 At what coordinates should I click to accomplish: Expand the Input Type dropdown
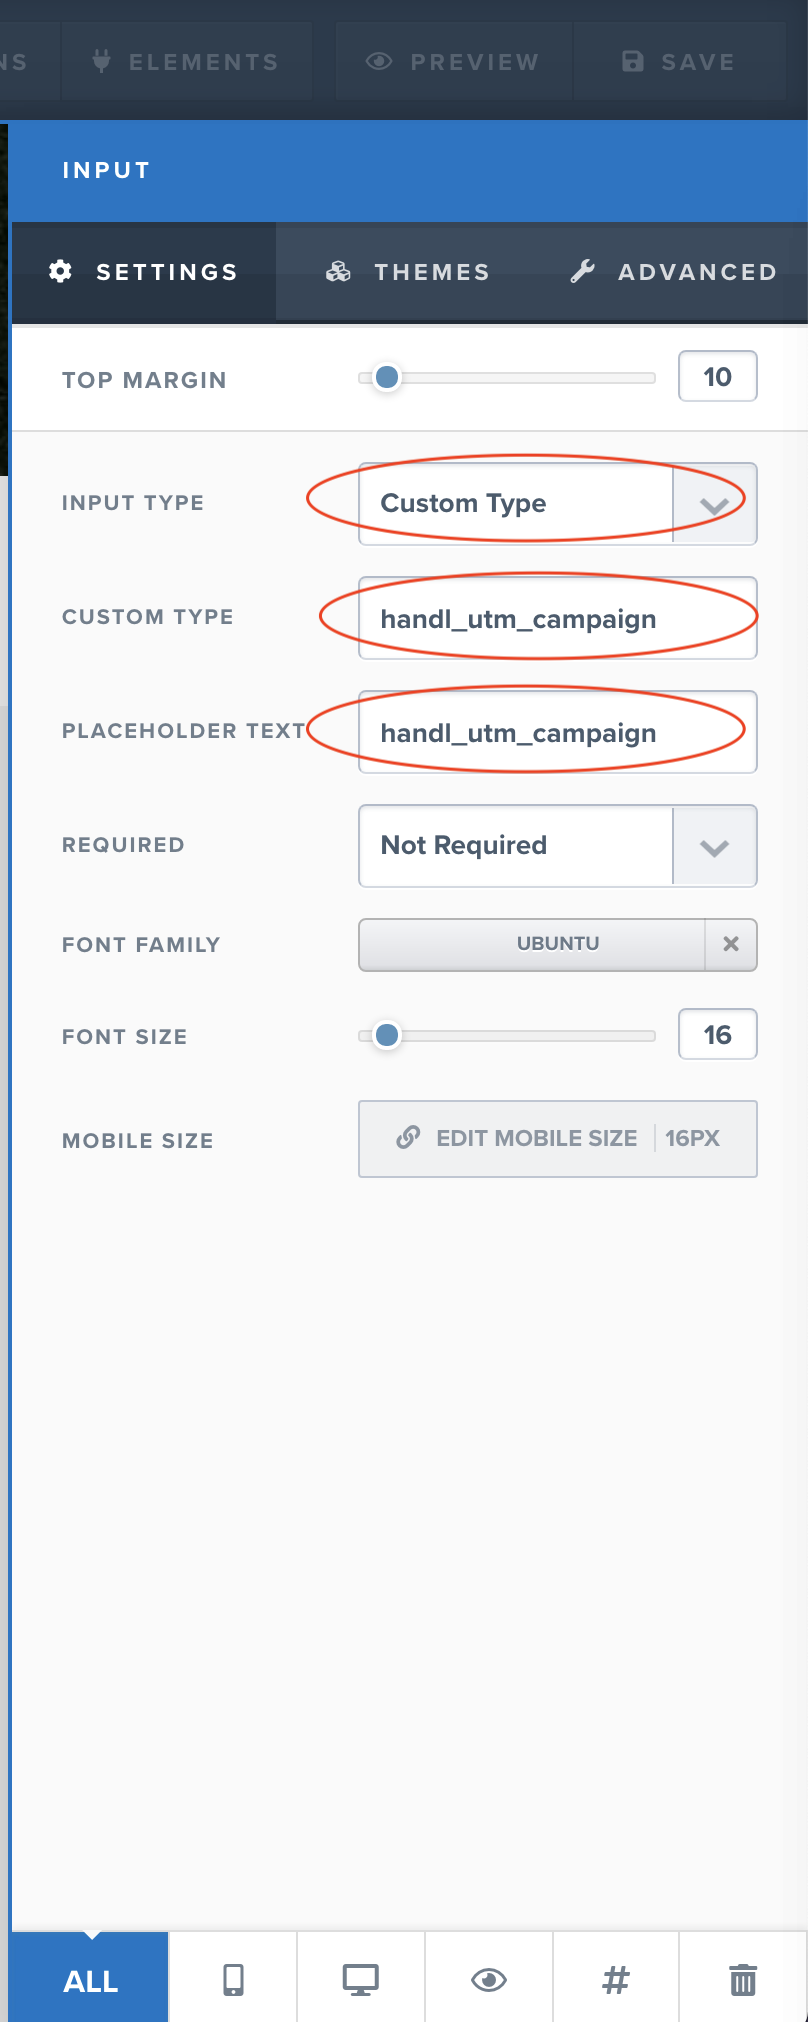click(x=714, y=504)
